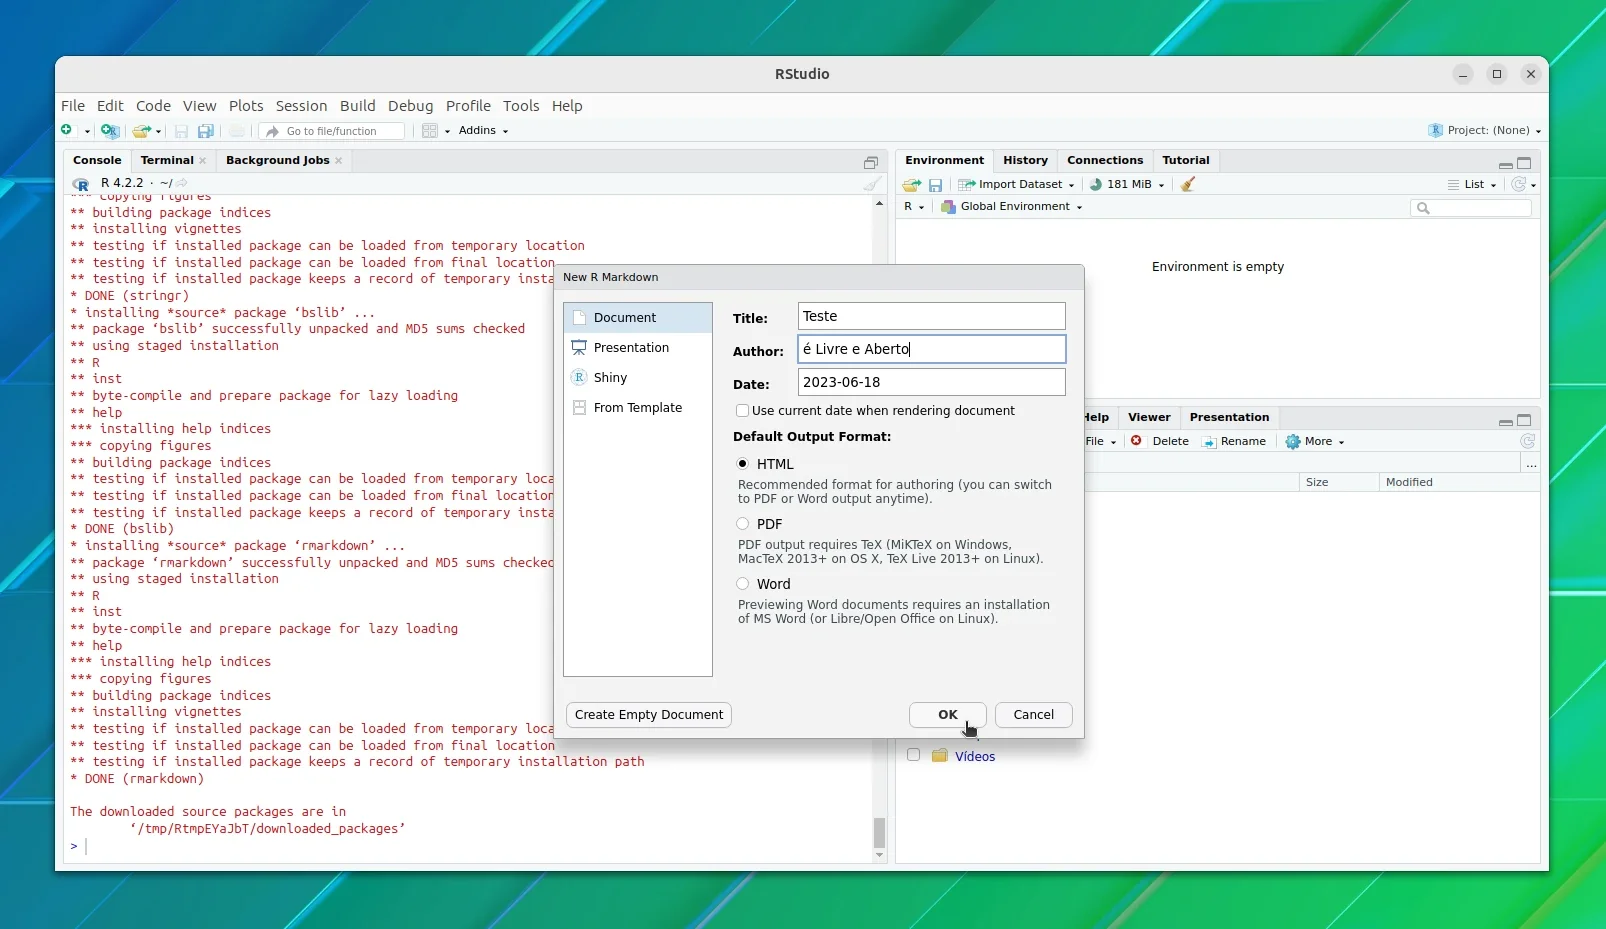
Task: Click the Title input field
Action: tap(932, 316)
